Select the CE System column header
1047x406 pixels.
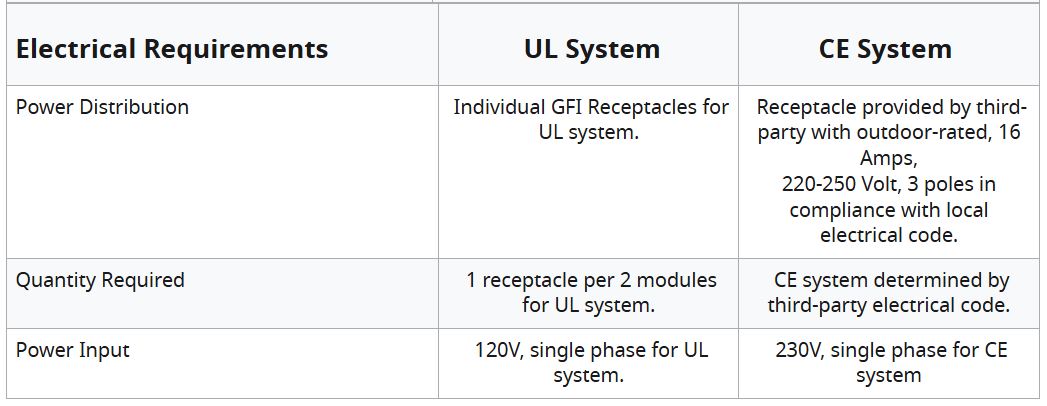coord(887,49)
